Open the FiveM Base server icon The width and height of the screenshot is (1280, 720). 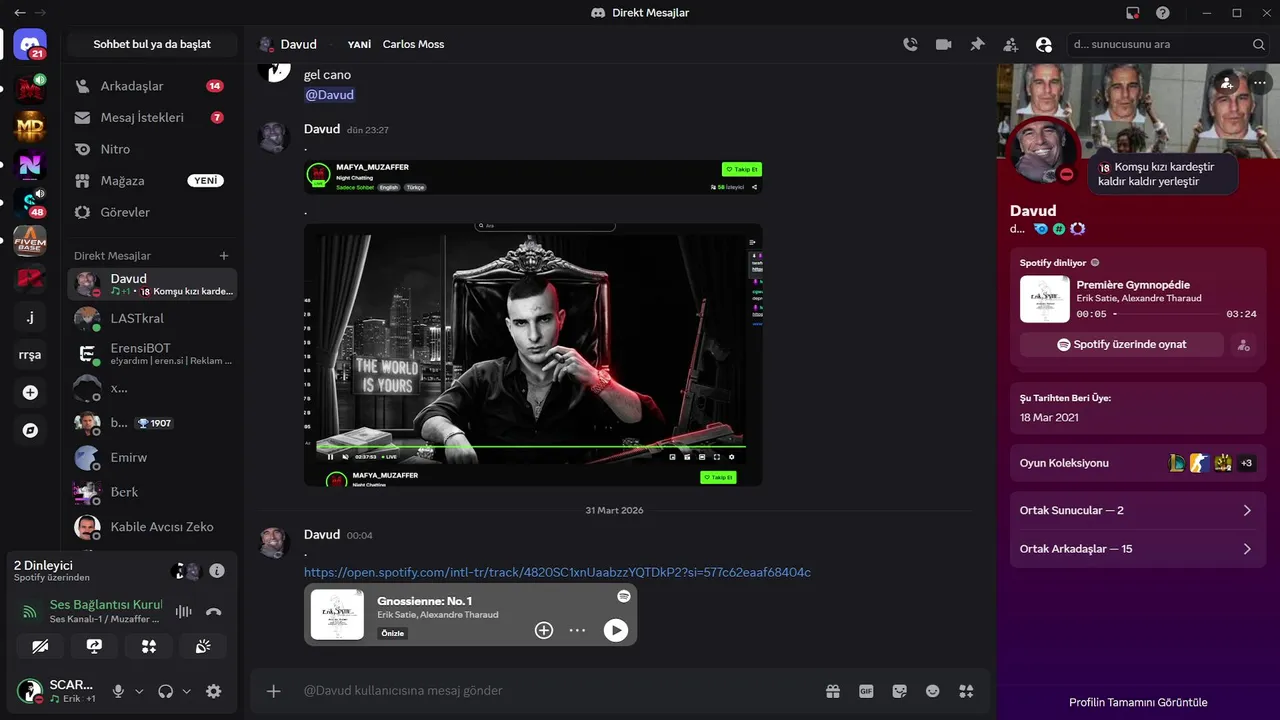point(30,240)
